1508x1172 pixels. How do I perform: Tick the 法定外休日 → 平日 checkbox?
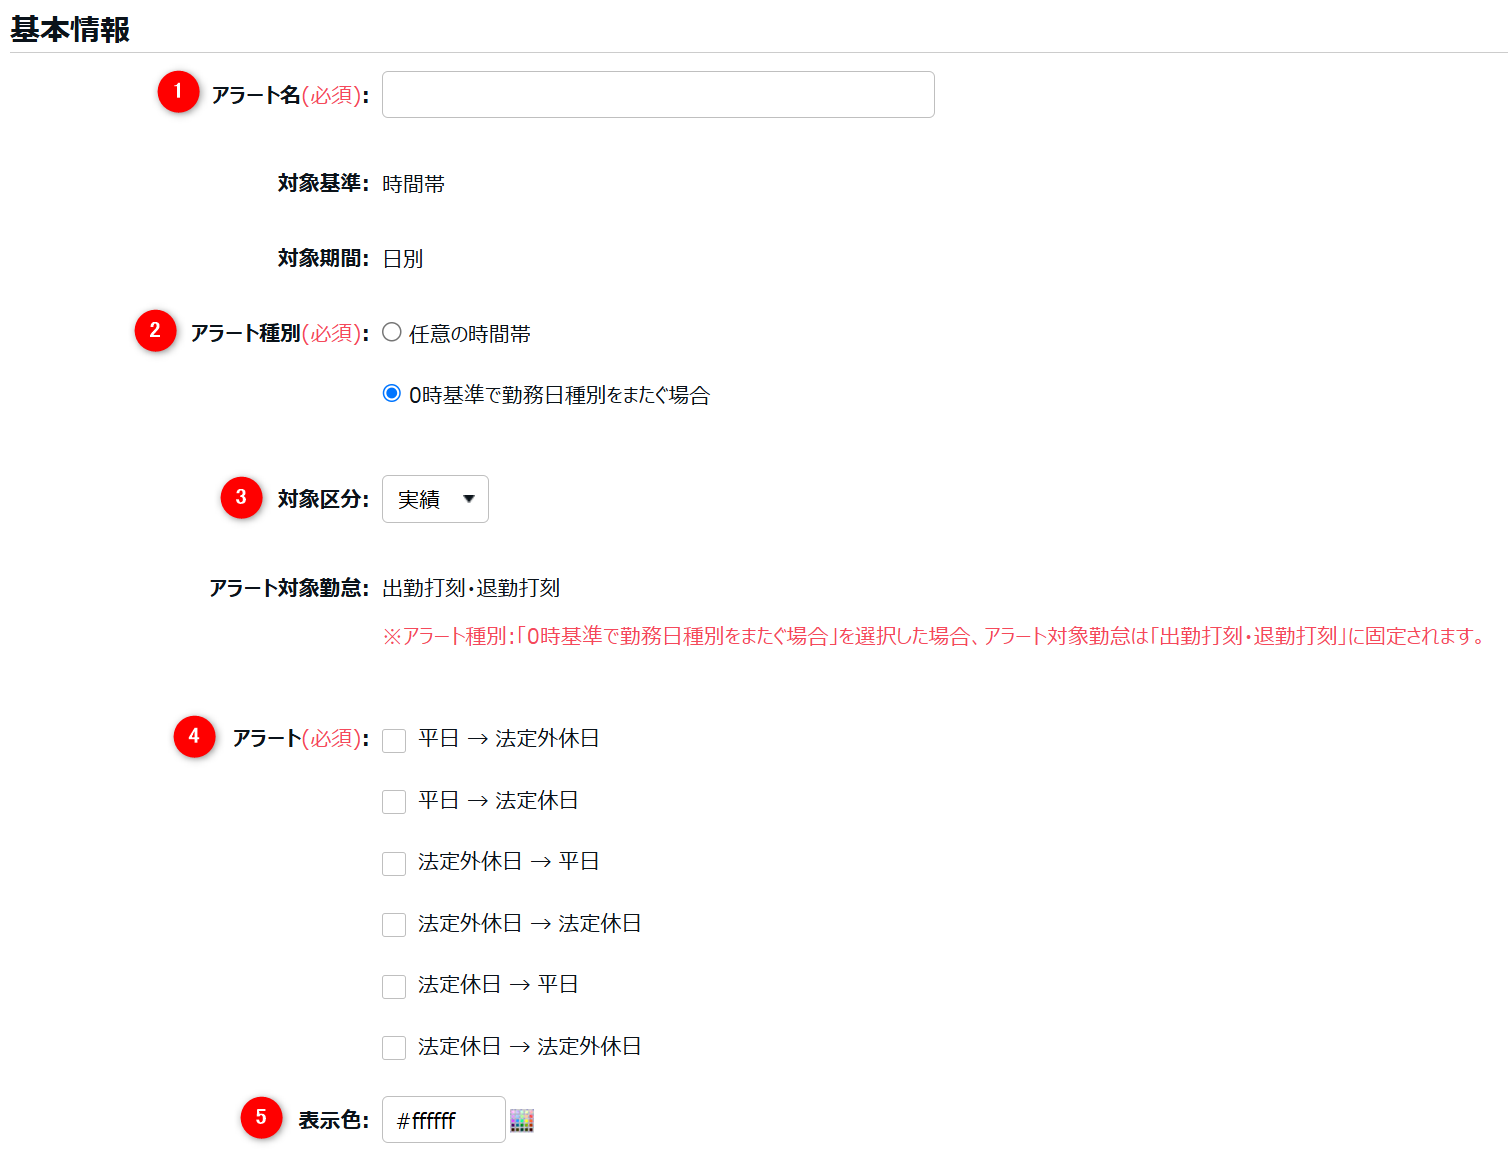[x=394, y=863]
